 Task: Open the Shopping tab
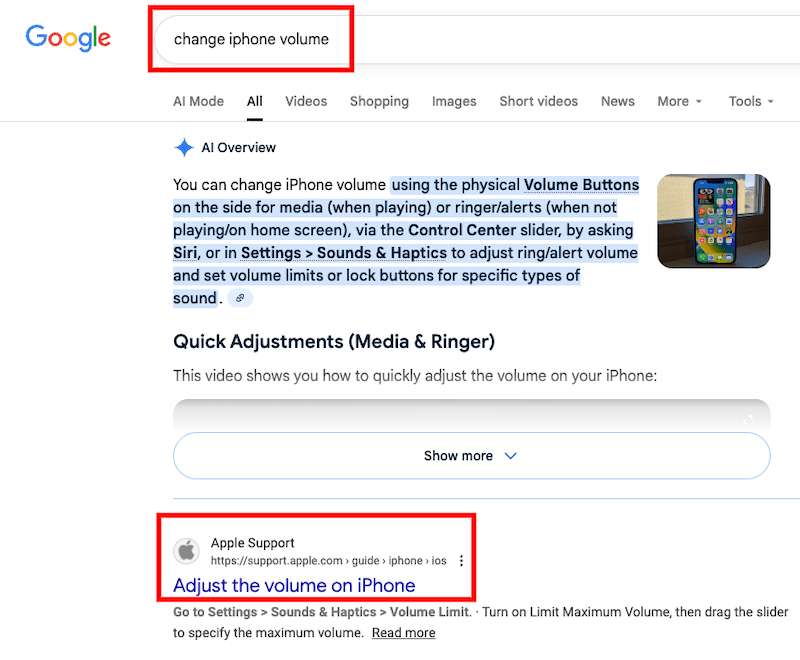tap(379, 101)
